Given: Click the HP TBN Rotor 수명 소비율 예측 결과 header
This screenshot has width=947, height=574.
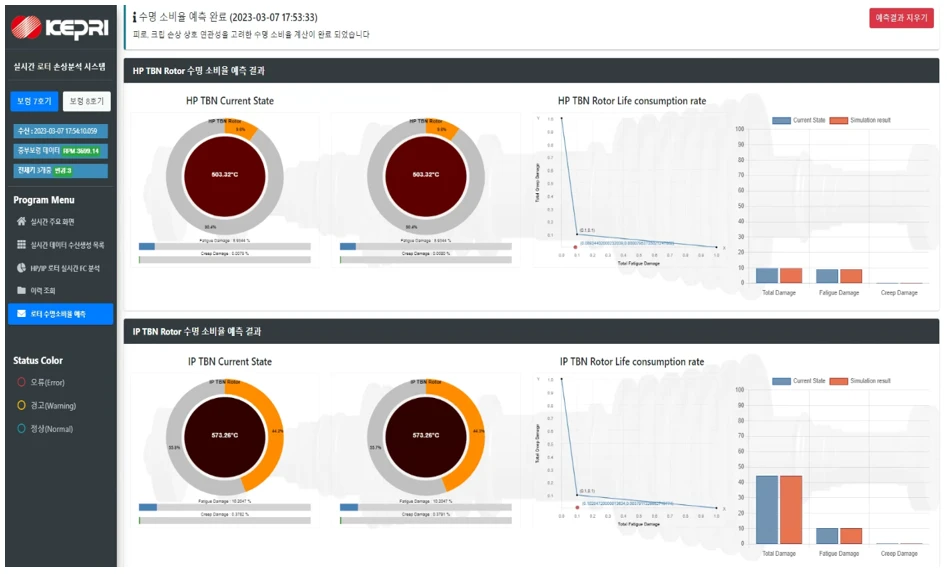Looking at the screenshot, I should (531, 71).
